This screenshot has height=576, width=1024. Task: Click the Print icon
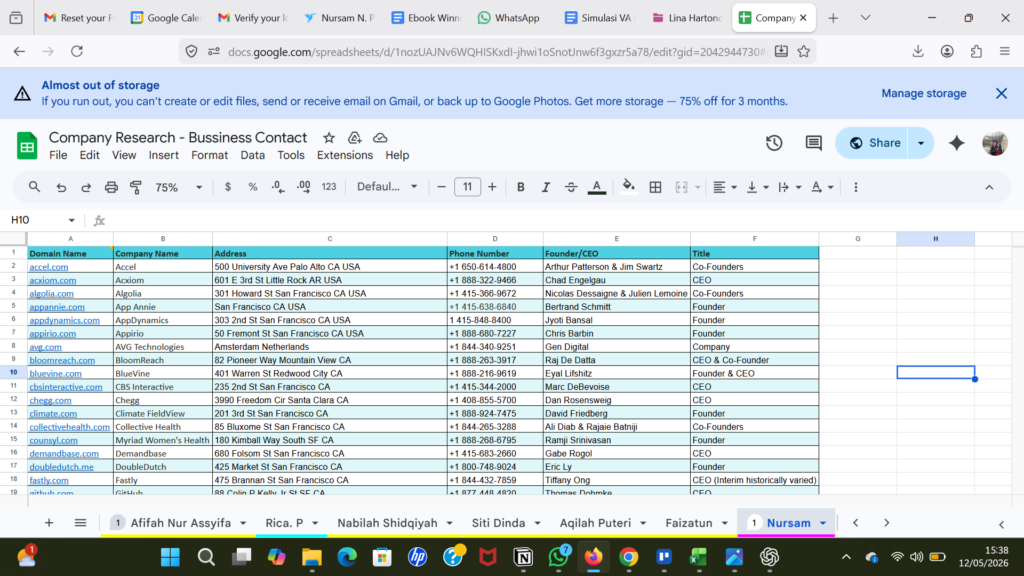pyautogui.click(x=111, y=187)
